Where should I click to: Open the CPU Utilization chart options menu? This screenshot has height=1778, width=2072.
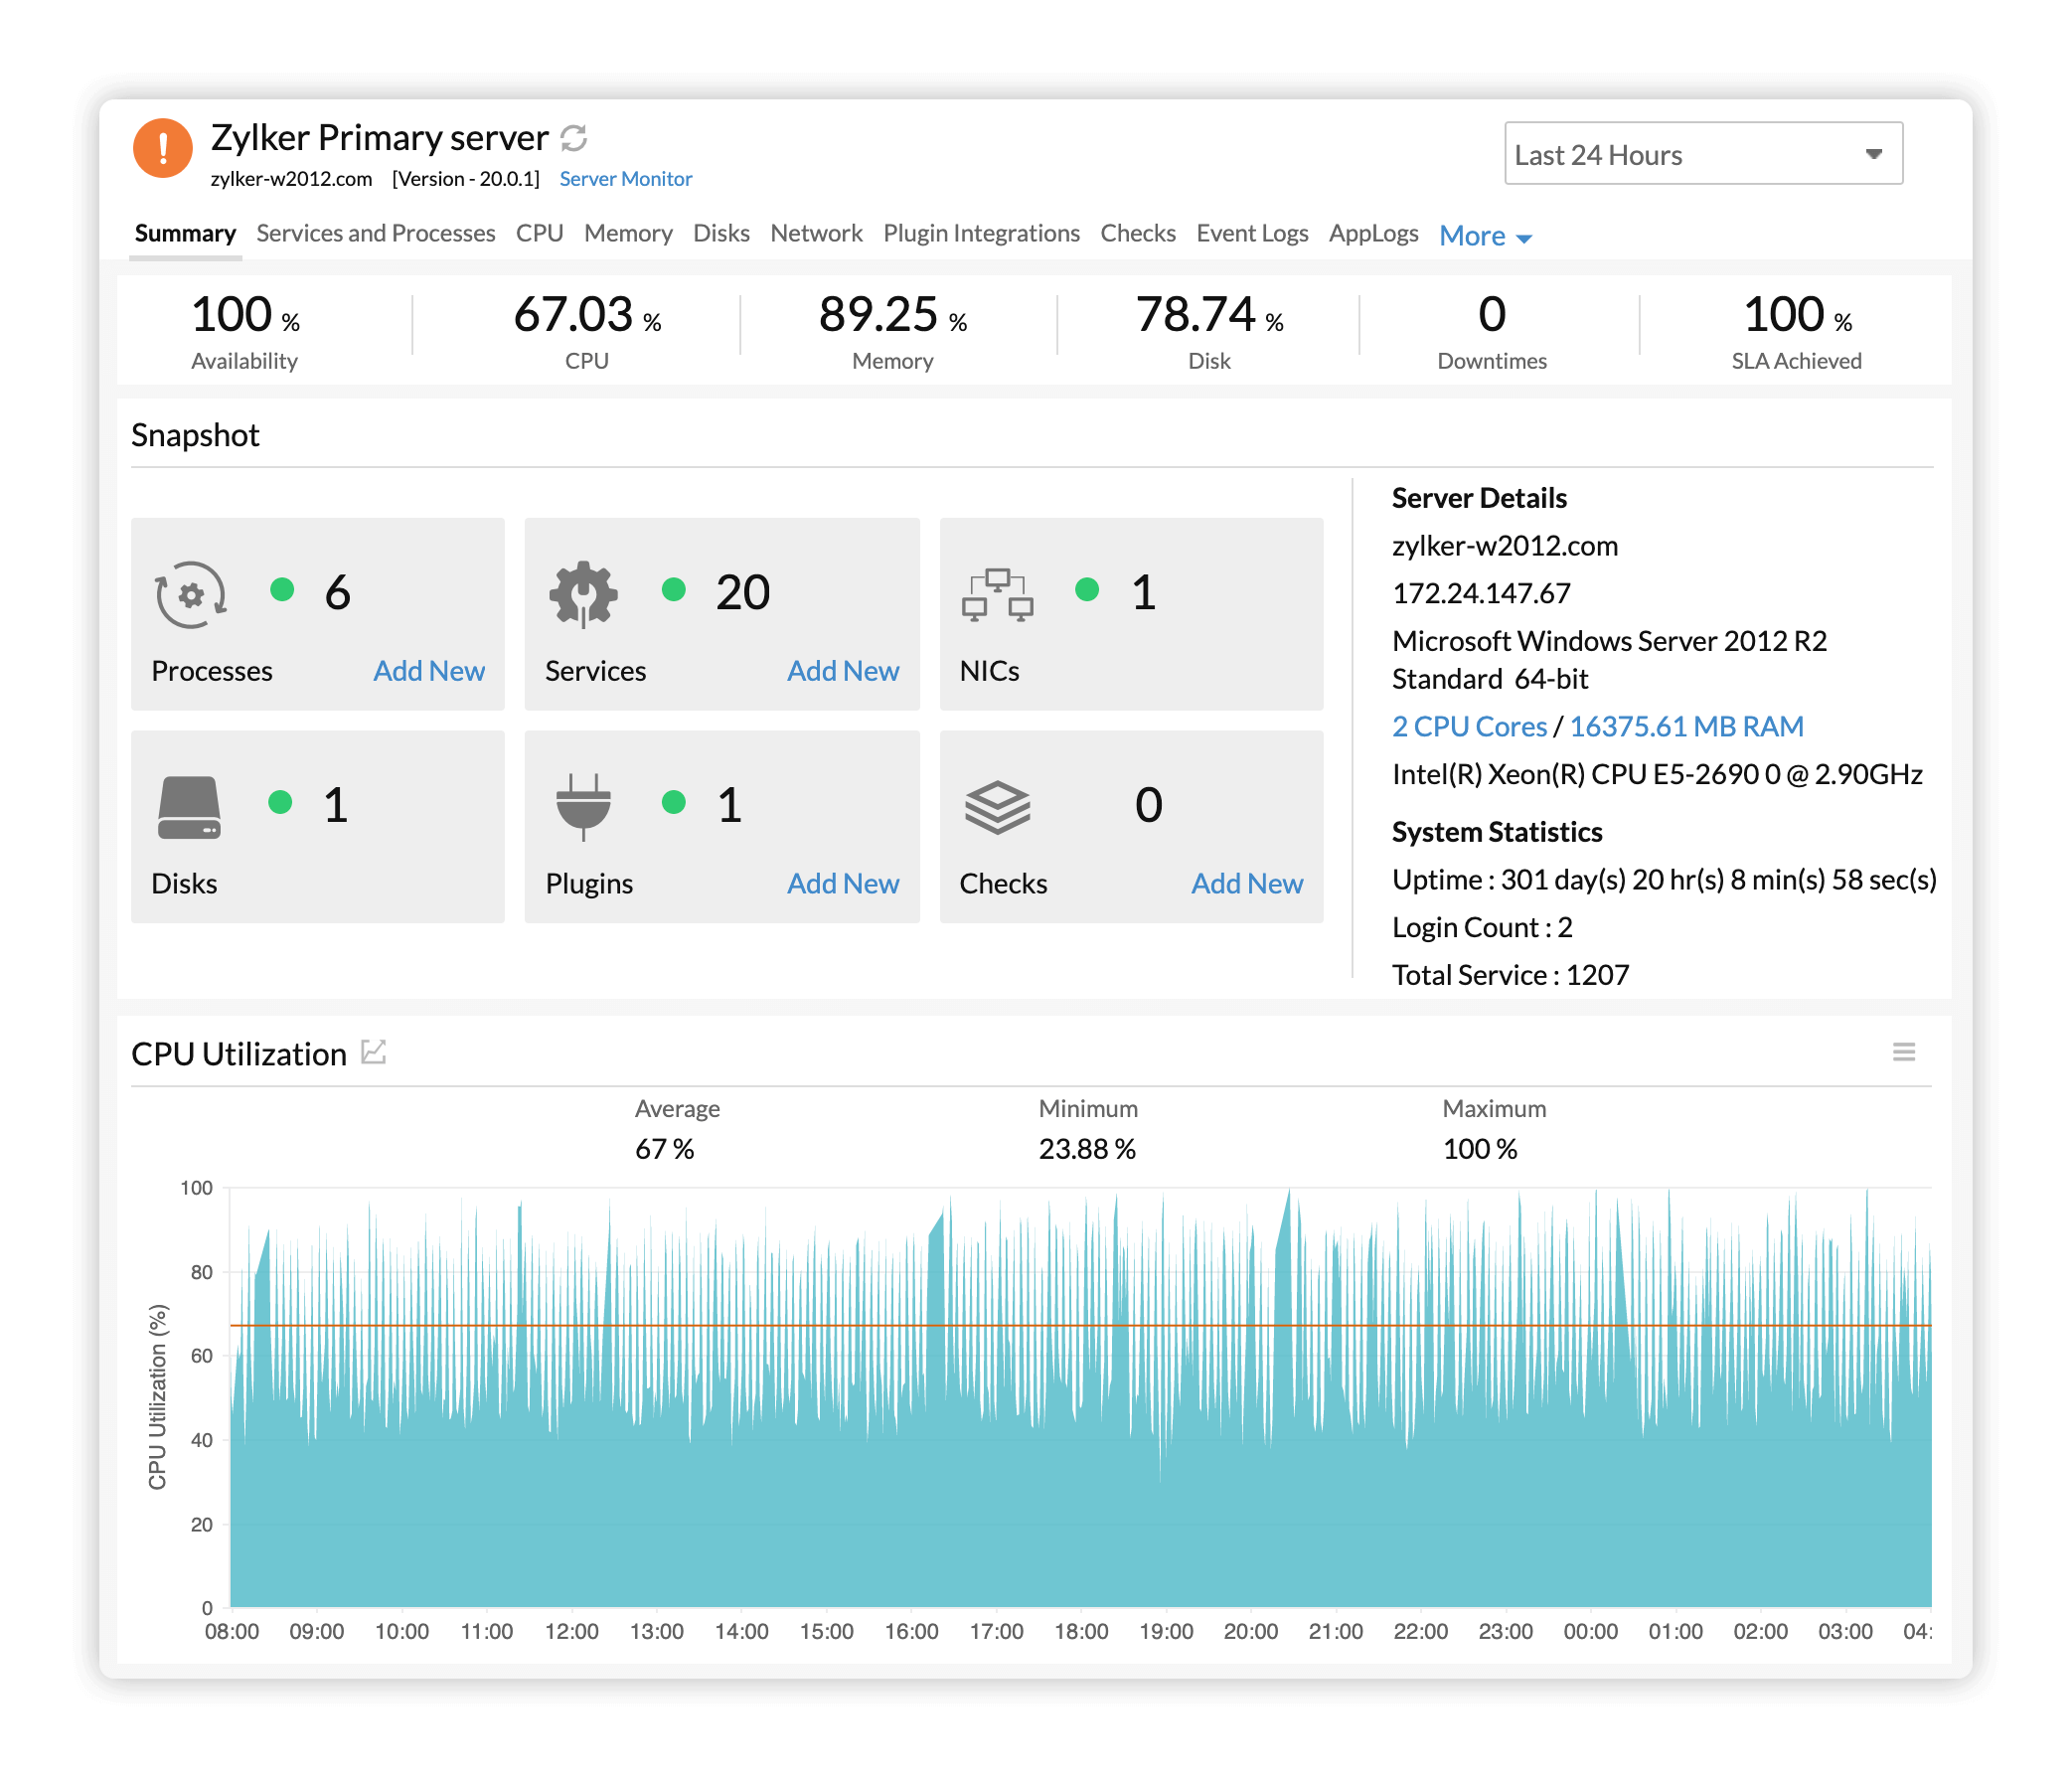click(1904, 1052)
